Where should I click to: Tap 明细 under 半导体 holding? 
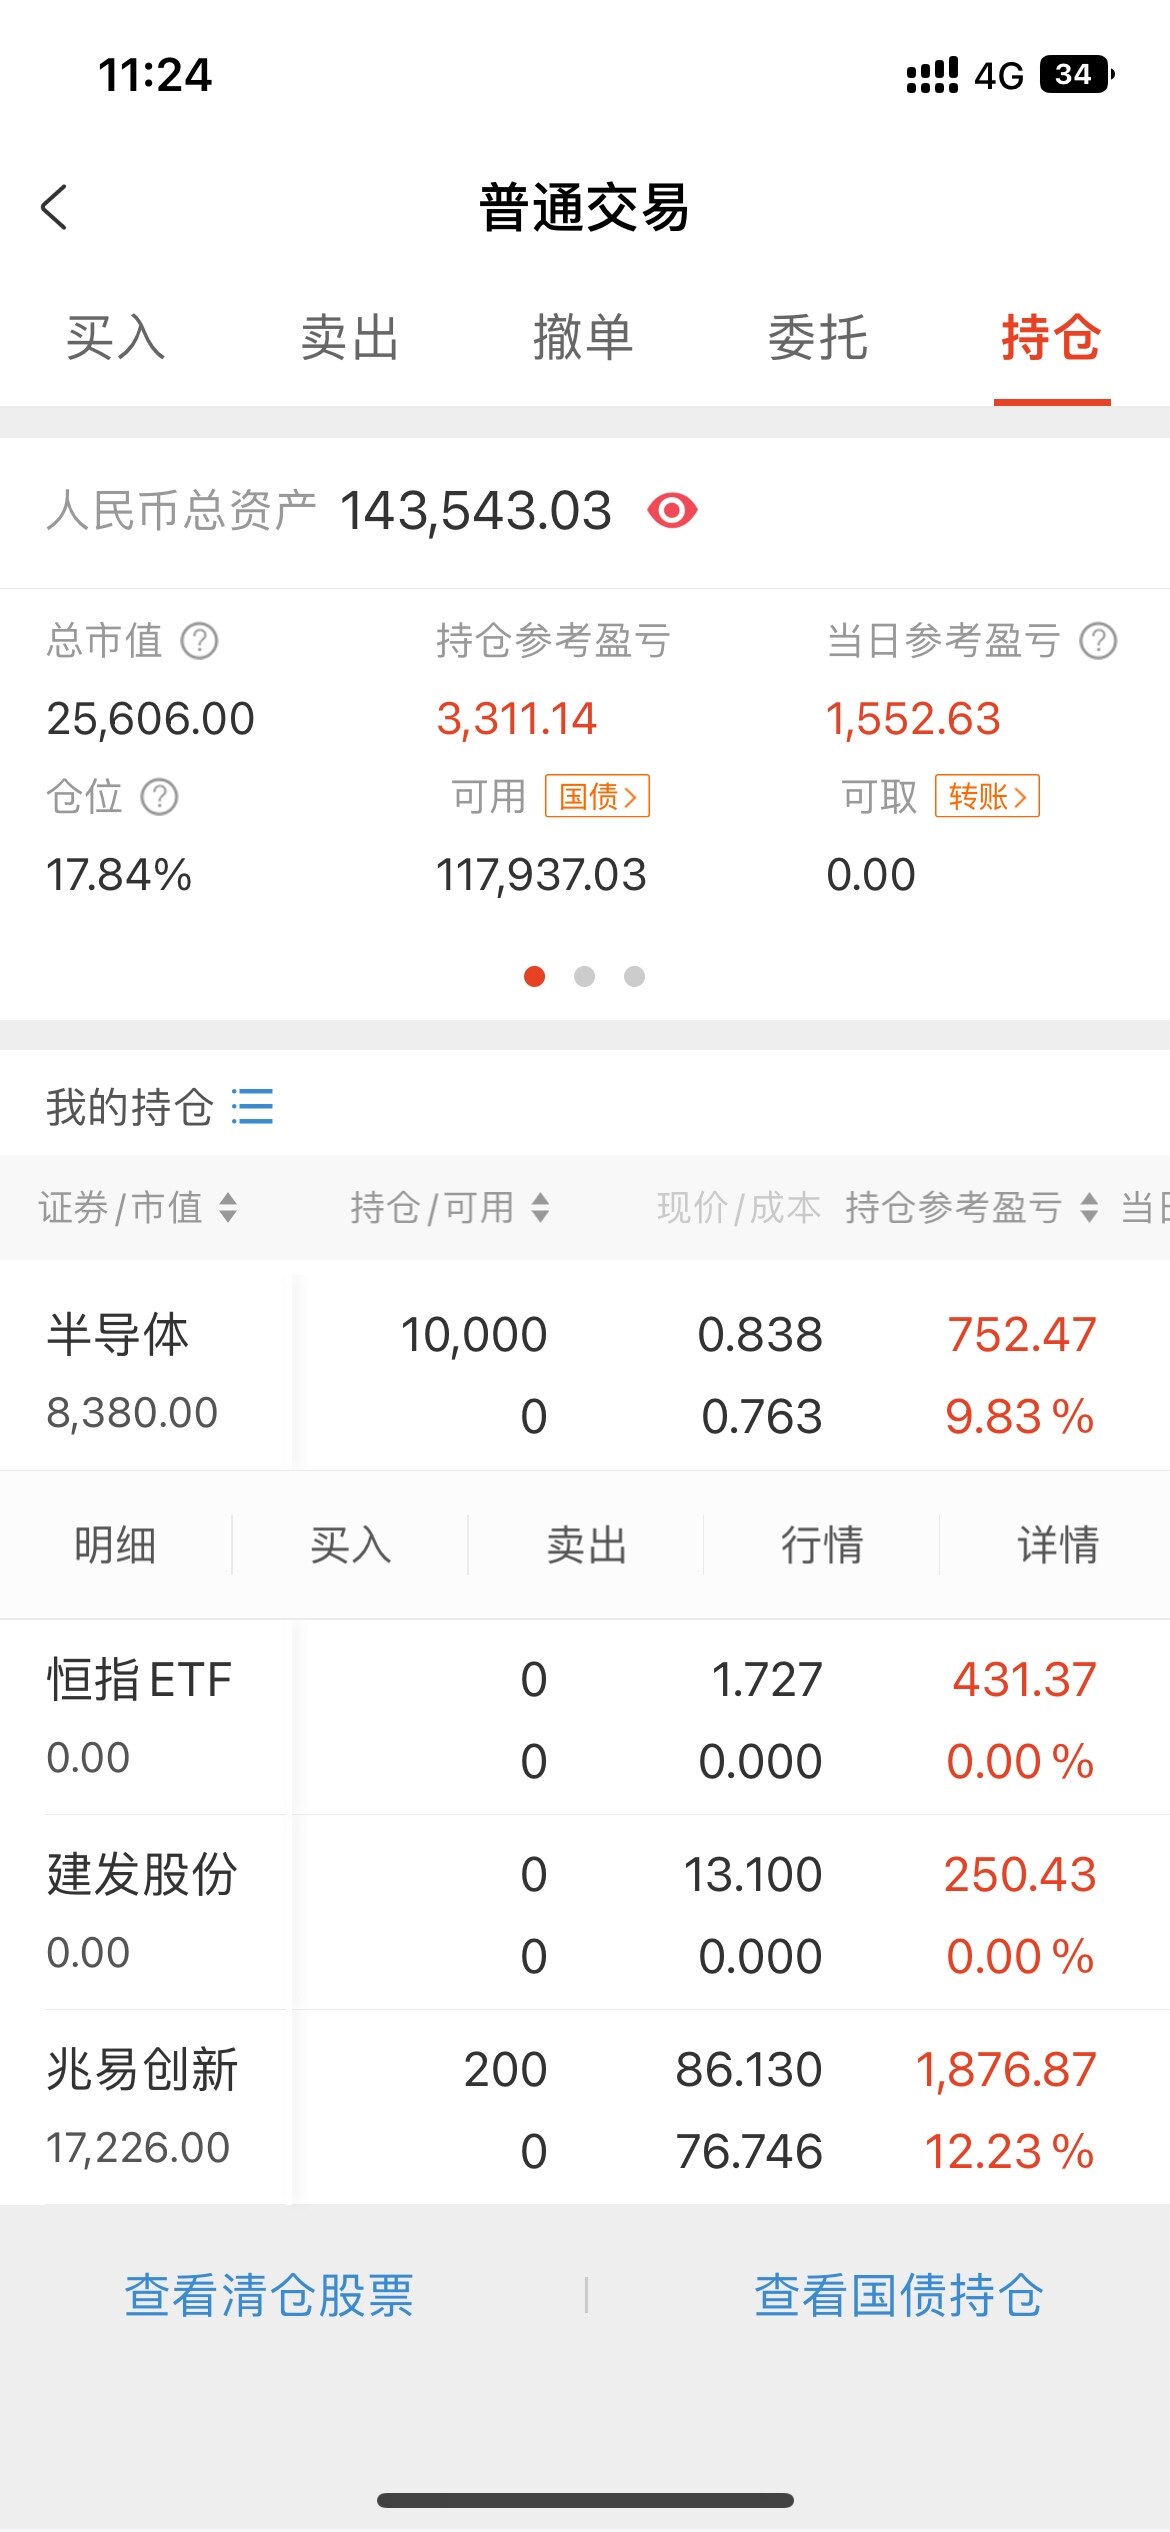coord(115,1545)
